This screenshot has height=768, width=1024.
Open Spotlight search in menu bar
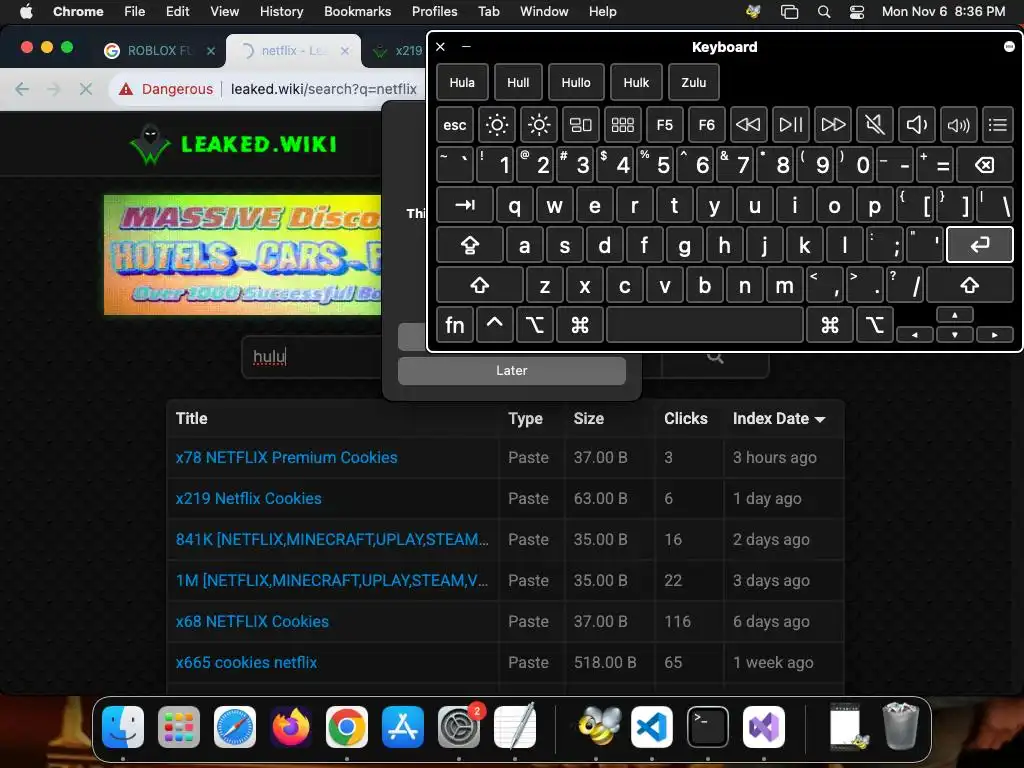[824, 11]
